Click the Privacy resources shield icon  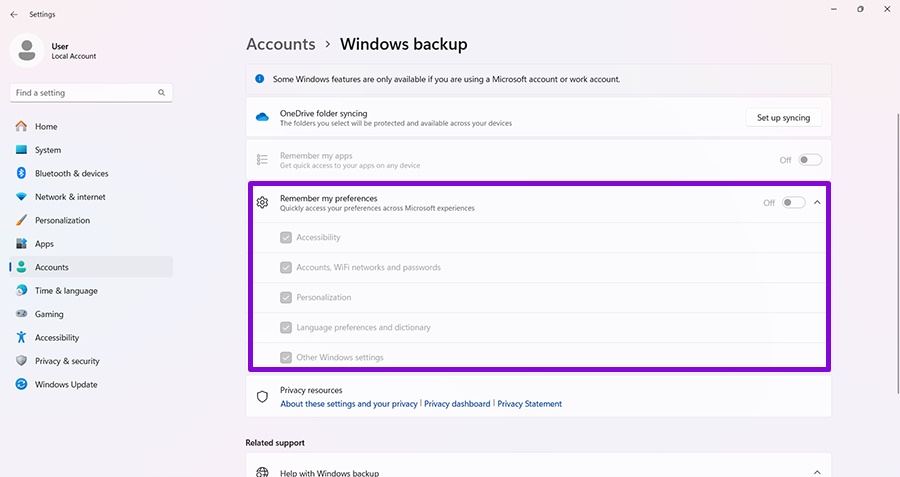coord(262,397)
